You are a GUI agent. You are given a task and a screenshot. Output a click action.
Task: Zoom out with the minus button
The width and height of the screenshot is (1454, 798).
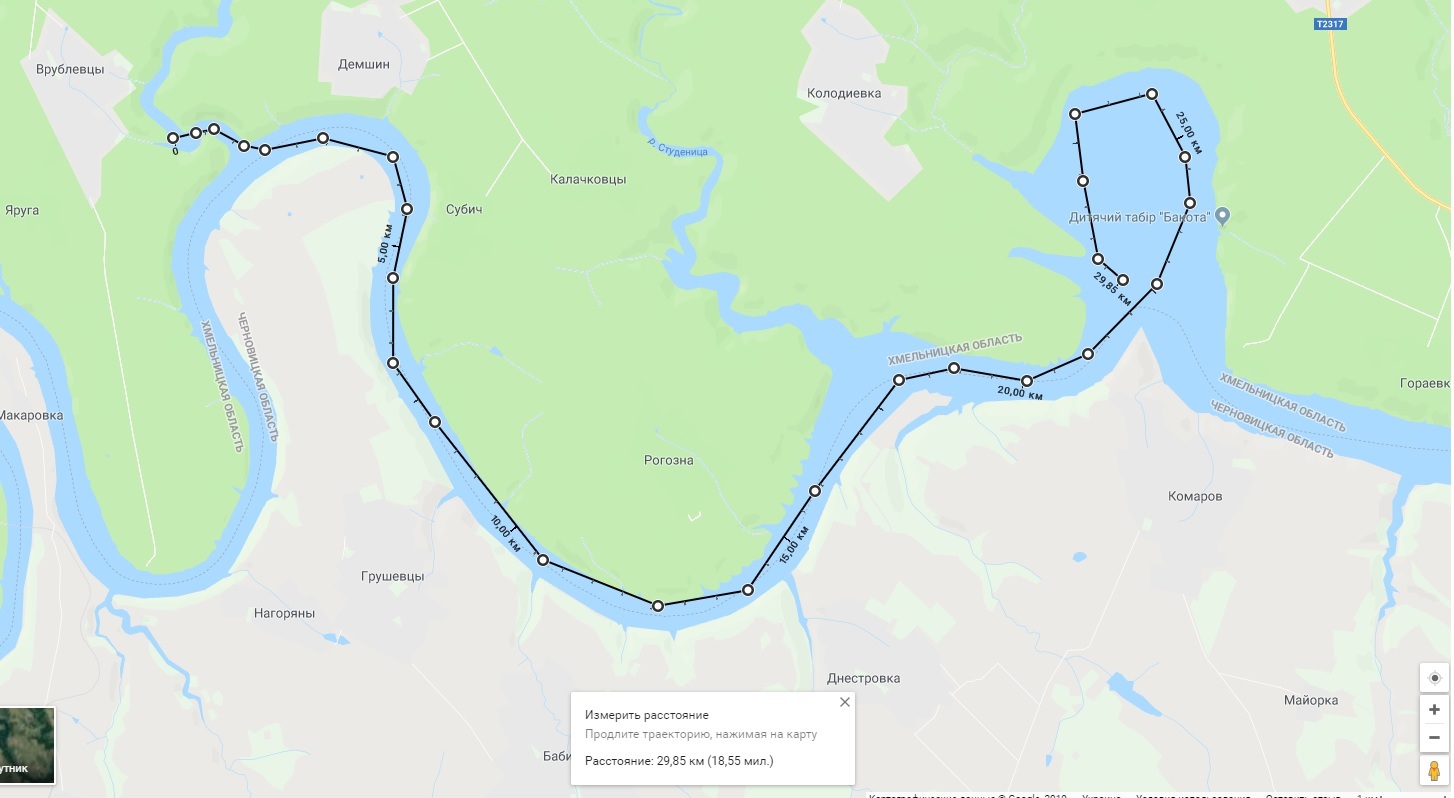[x=1434, y=737]
